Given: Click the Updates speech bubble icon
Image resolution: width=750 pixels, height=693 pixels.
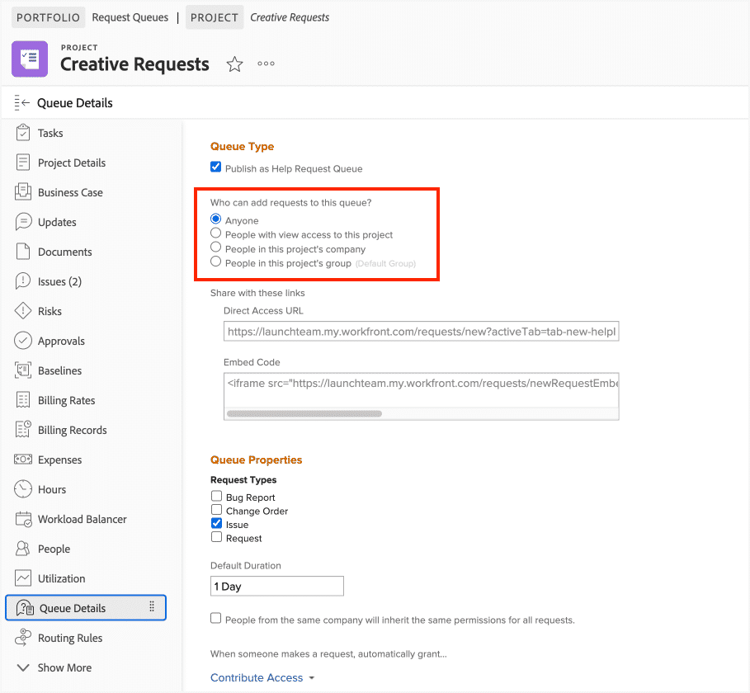Looking at the screenshot, I should point(22,222).
